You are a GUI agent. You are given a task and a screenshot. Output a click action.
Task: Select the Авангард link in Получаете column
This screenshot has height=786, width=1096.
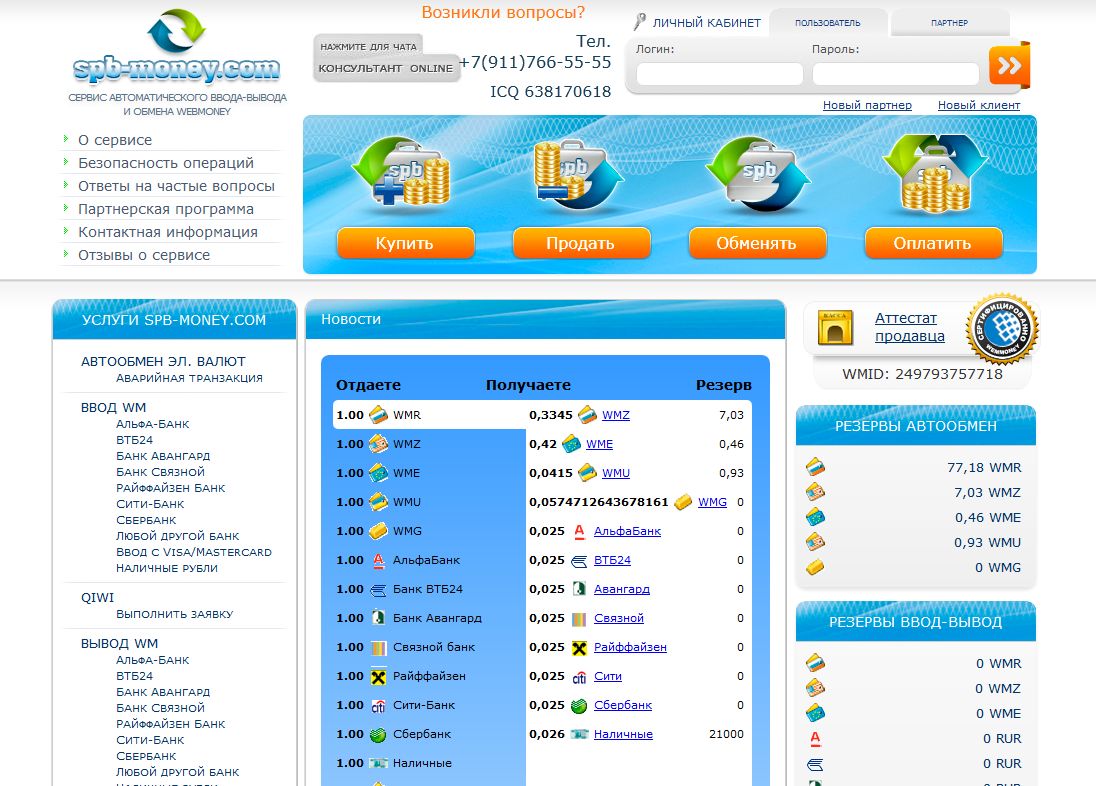(x=621, y=590)
